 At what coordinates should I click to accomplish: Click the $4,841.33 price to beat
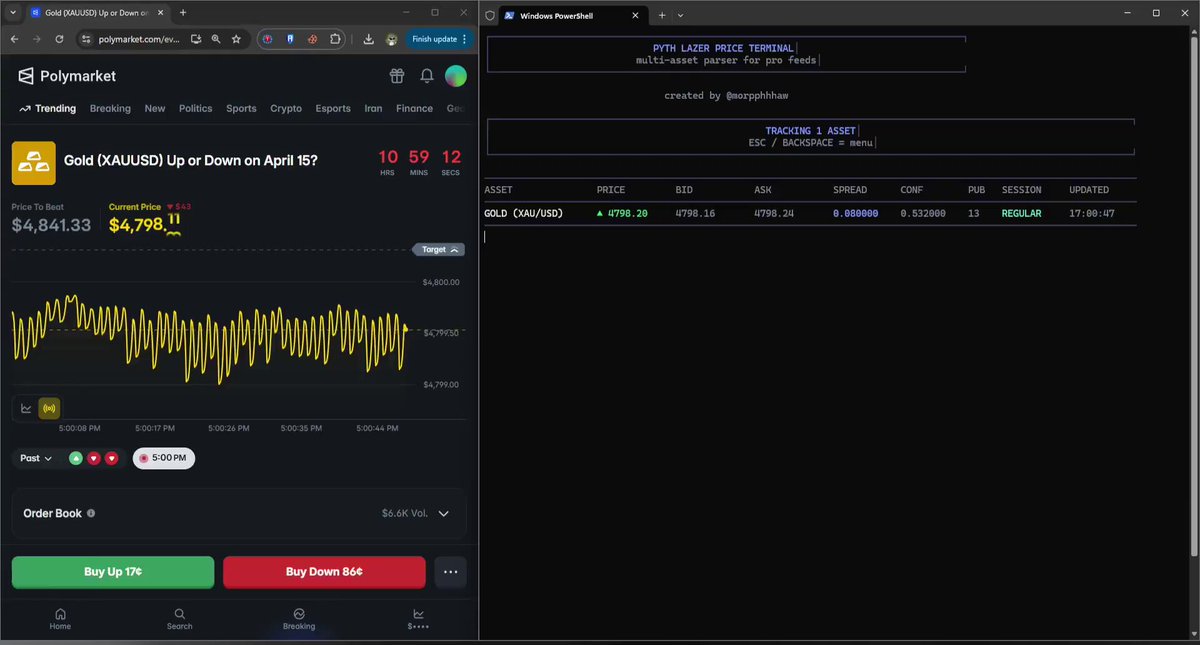coord(51,225)
